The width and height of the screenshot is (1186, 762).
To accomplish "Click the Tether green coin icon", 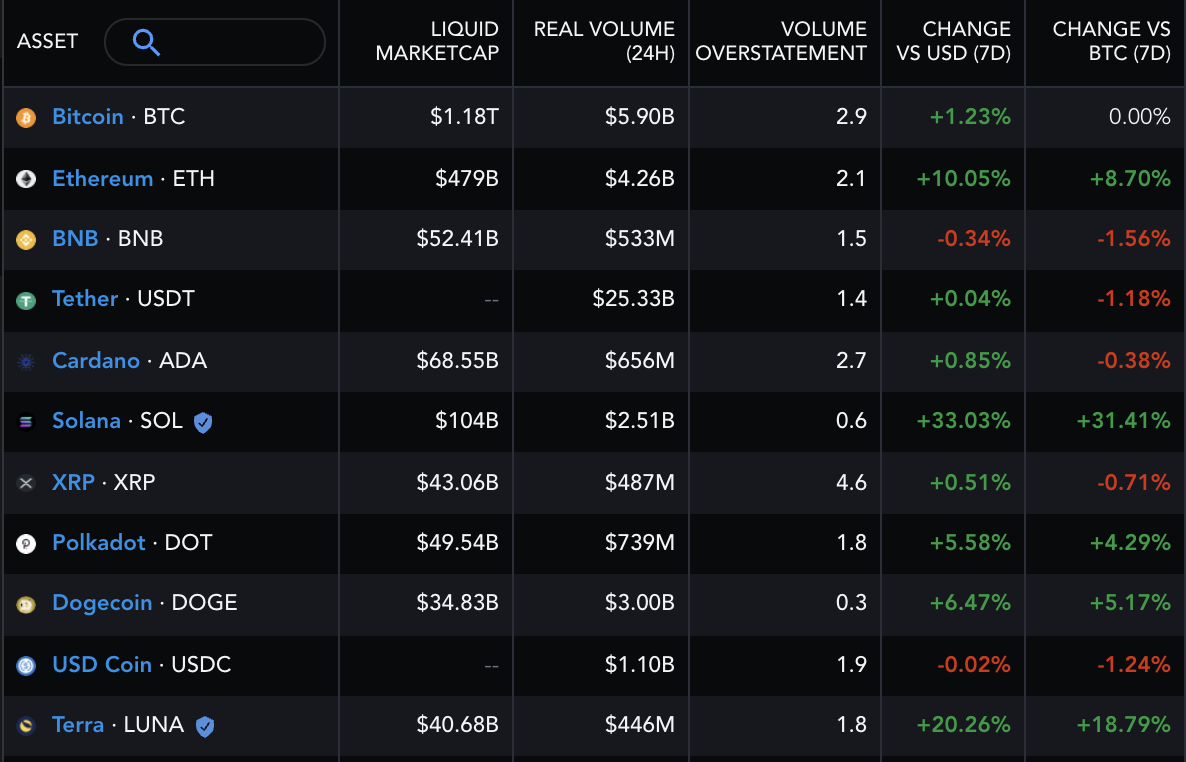I will 26,300.
